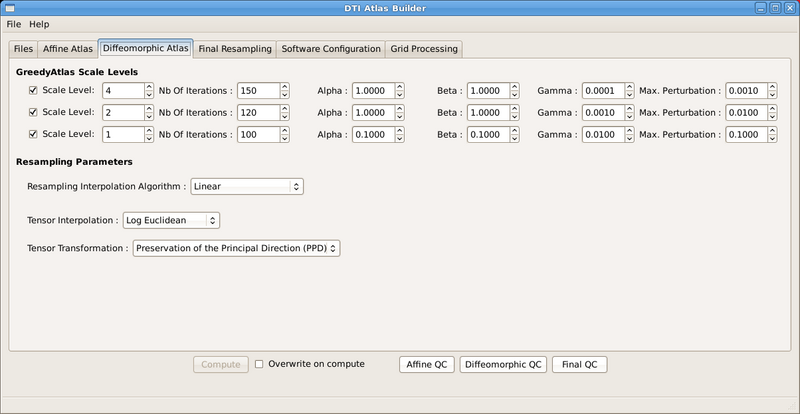Screen dimensions: 800x414
Task: Increase Max. Perturbation 0.0010 with up arrow
Action: [773, 87]
